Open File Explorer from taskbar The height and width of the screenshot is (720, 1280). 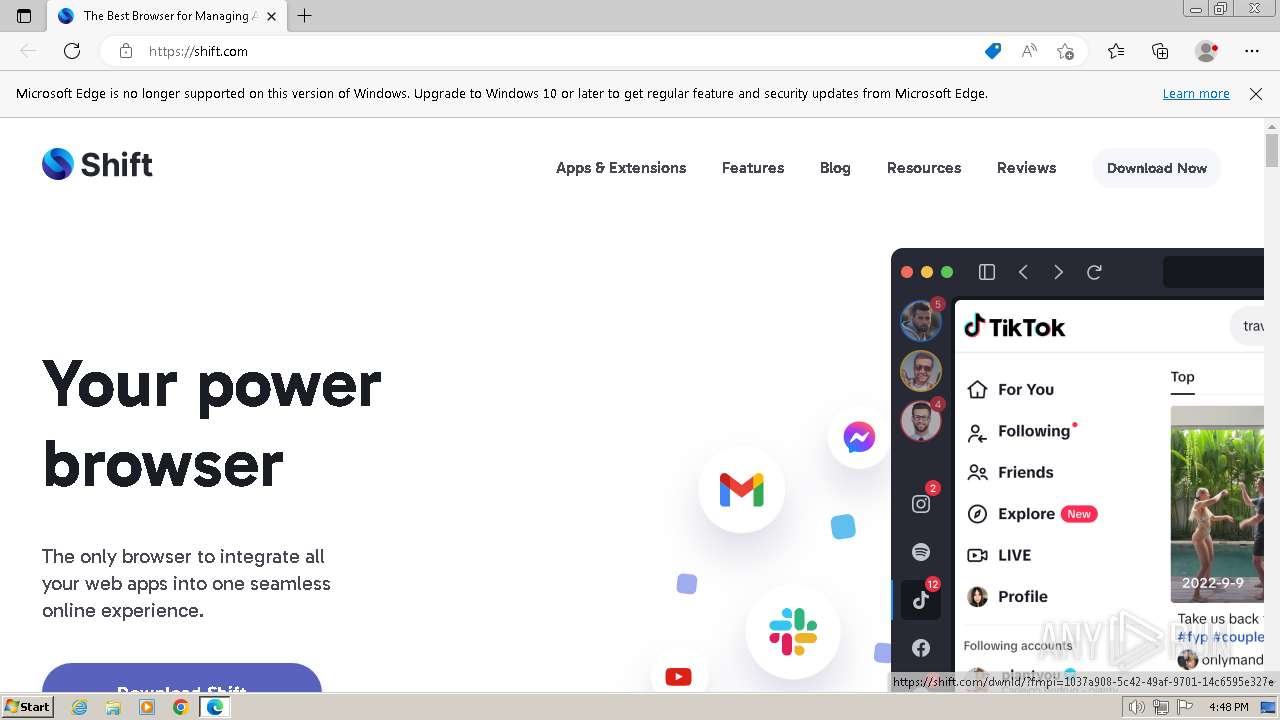pos(113,707)
